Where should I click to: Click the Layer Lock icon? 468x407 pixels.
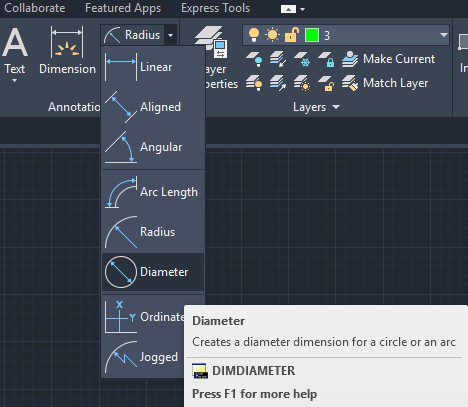[326, 59]
